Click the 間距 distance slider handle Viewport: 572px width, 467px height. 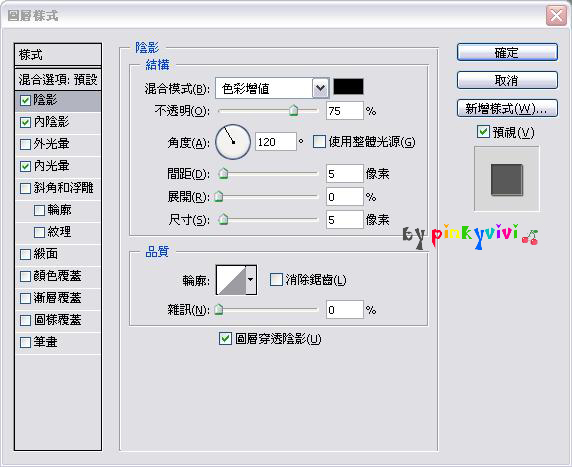(224, 173)
